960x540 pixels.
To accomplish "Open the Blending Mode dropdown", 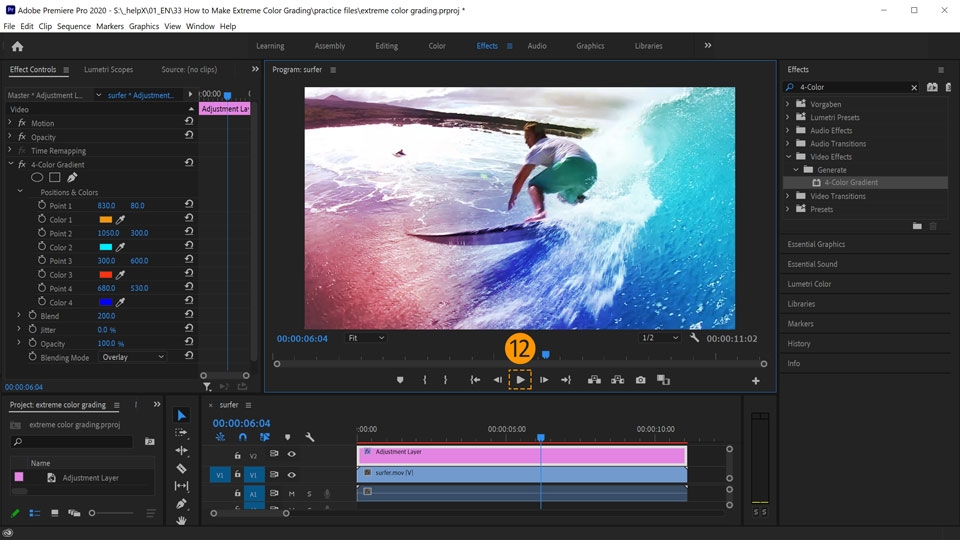I will 132,357.
